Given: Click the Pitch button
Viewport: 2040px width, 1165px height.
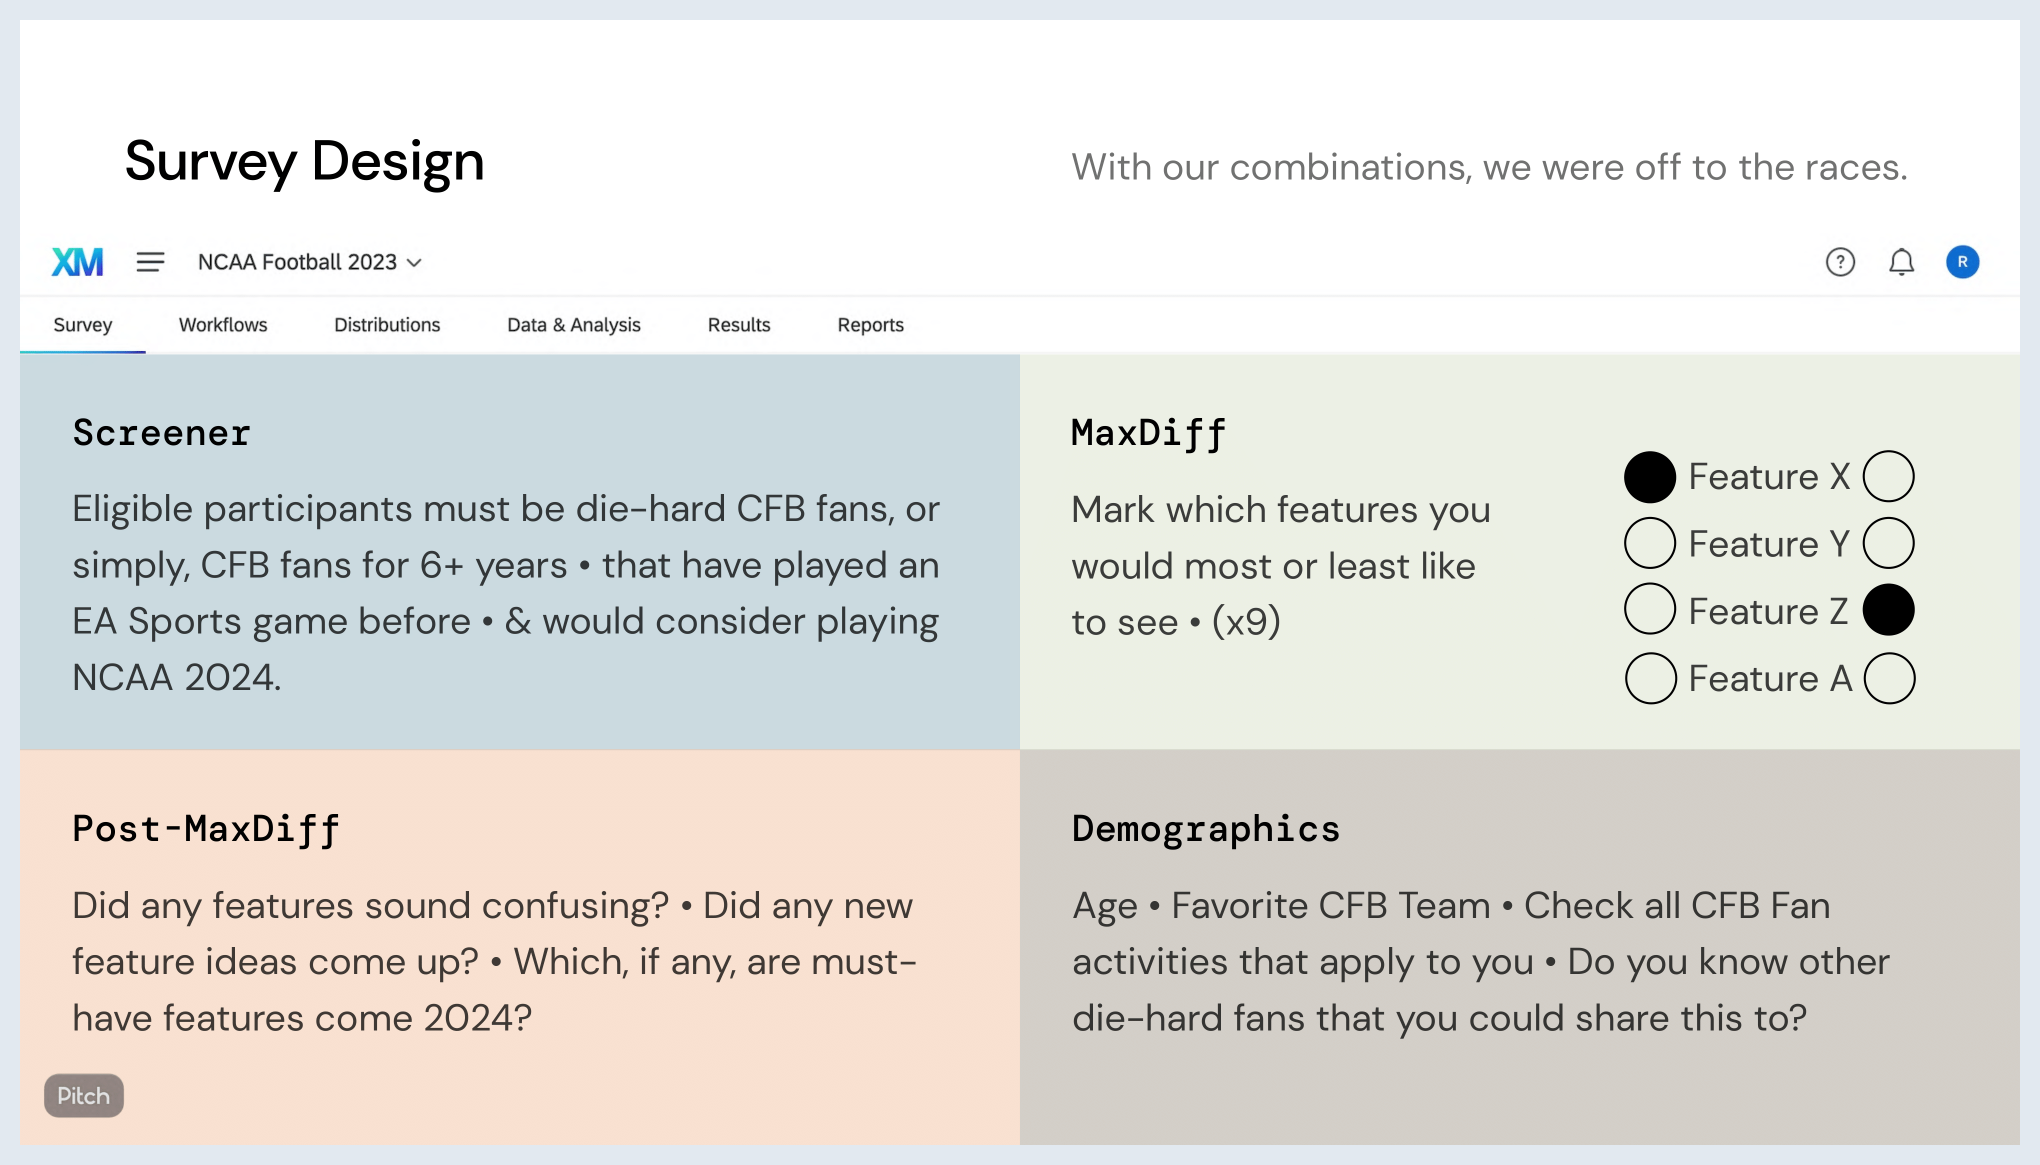Looking at the screenshot, I should point(83,1095).
